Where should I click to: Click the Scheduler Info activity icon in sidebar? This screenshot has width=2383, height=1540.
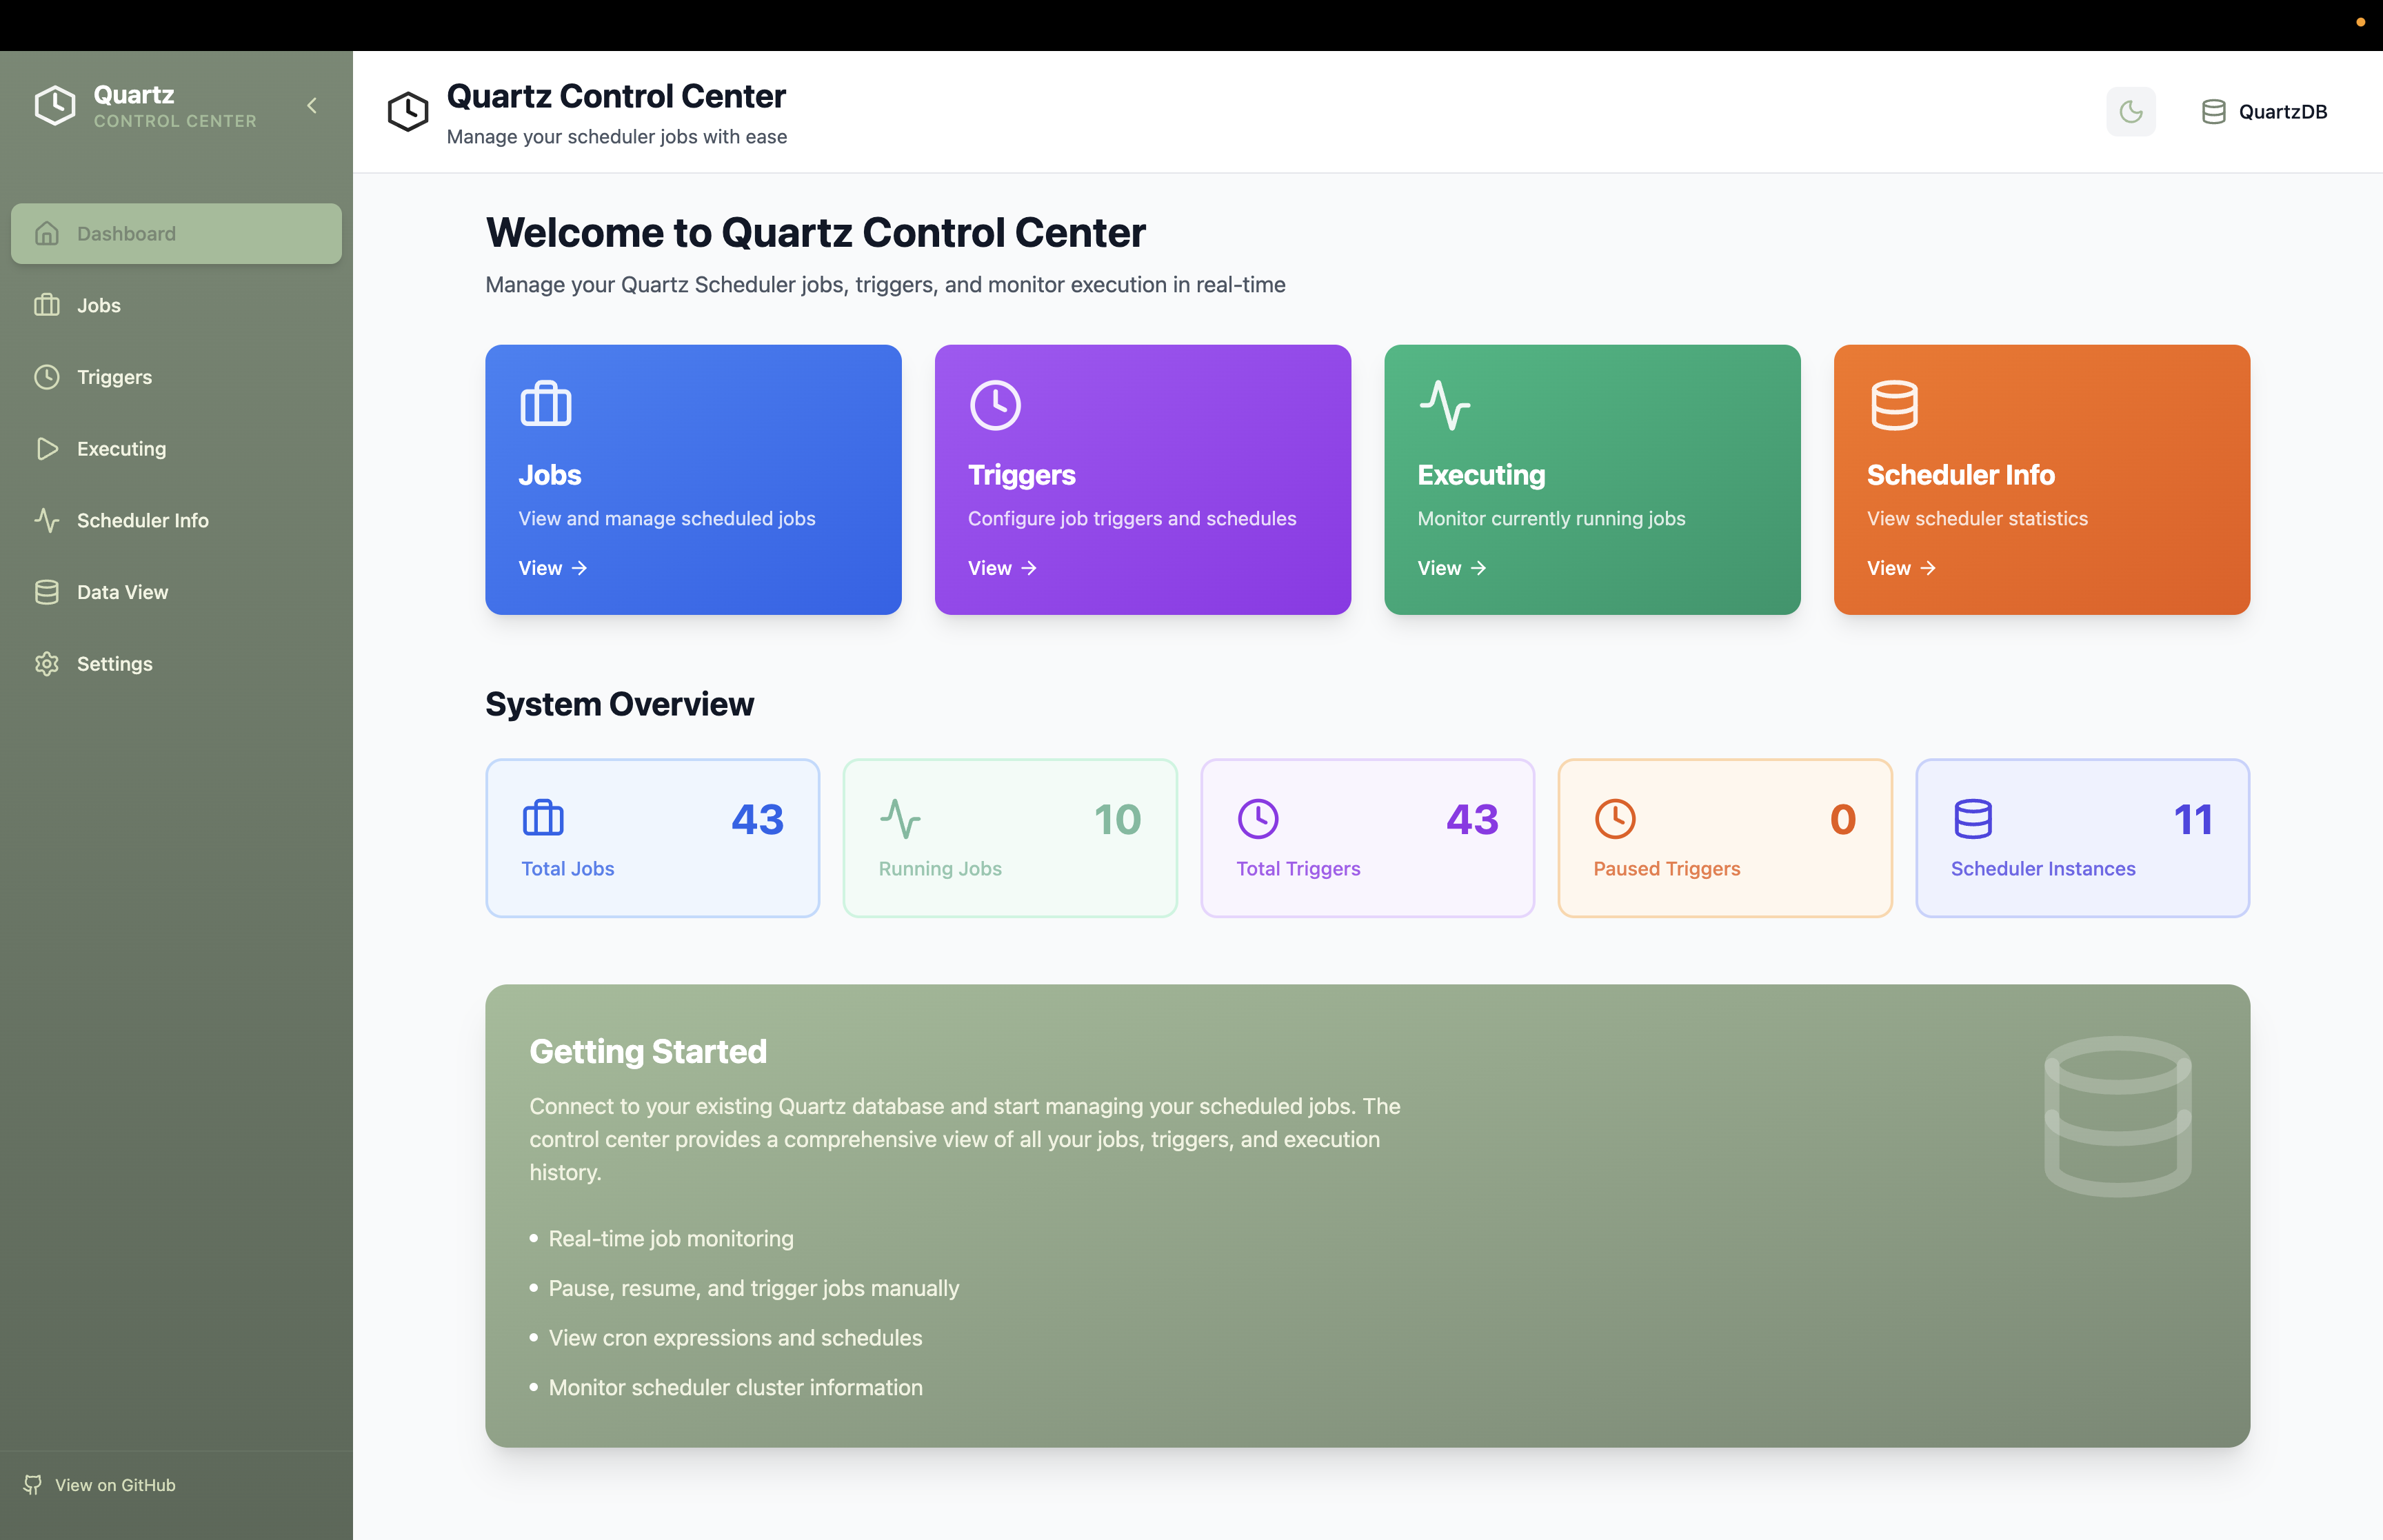point(47,520)
